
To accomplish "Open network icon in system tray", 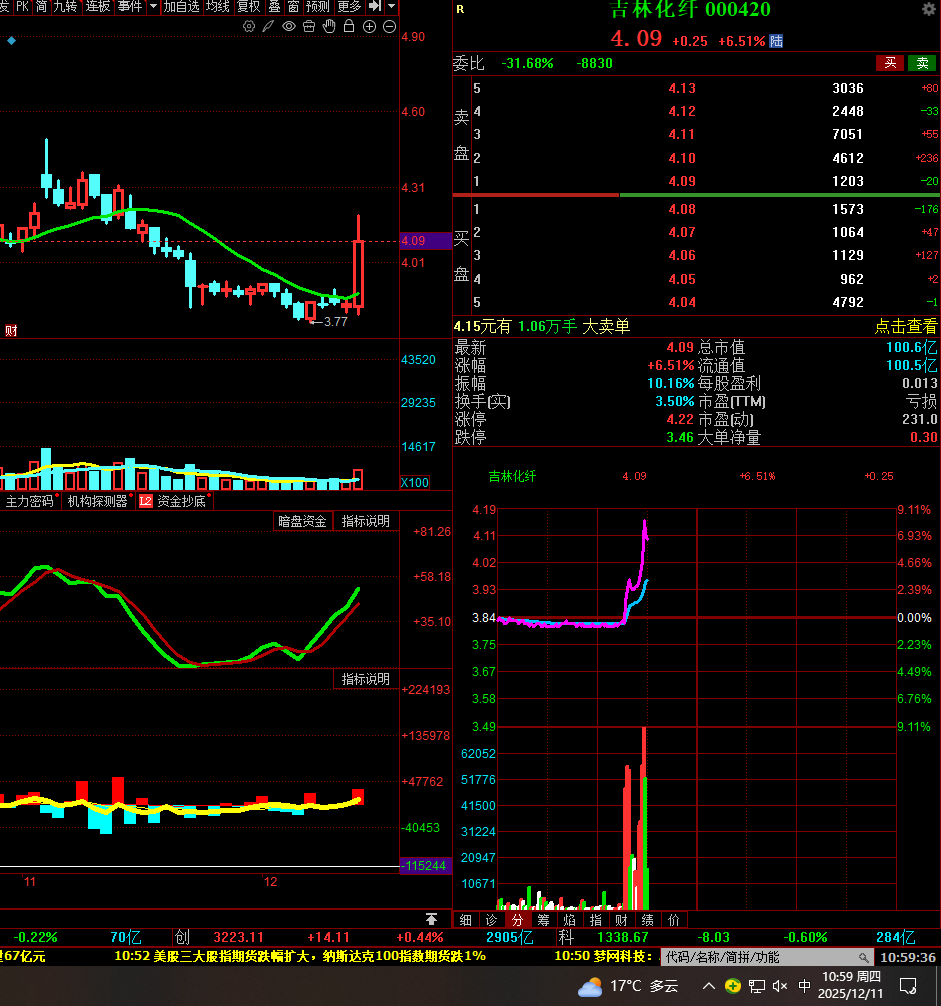I will click(757, 986).
